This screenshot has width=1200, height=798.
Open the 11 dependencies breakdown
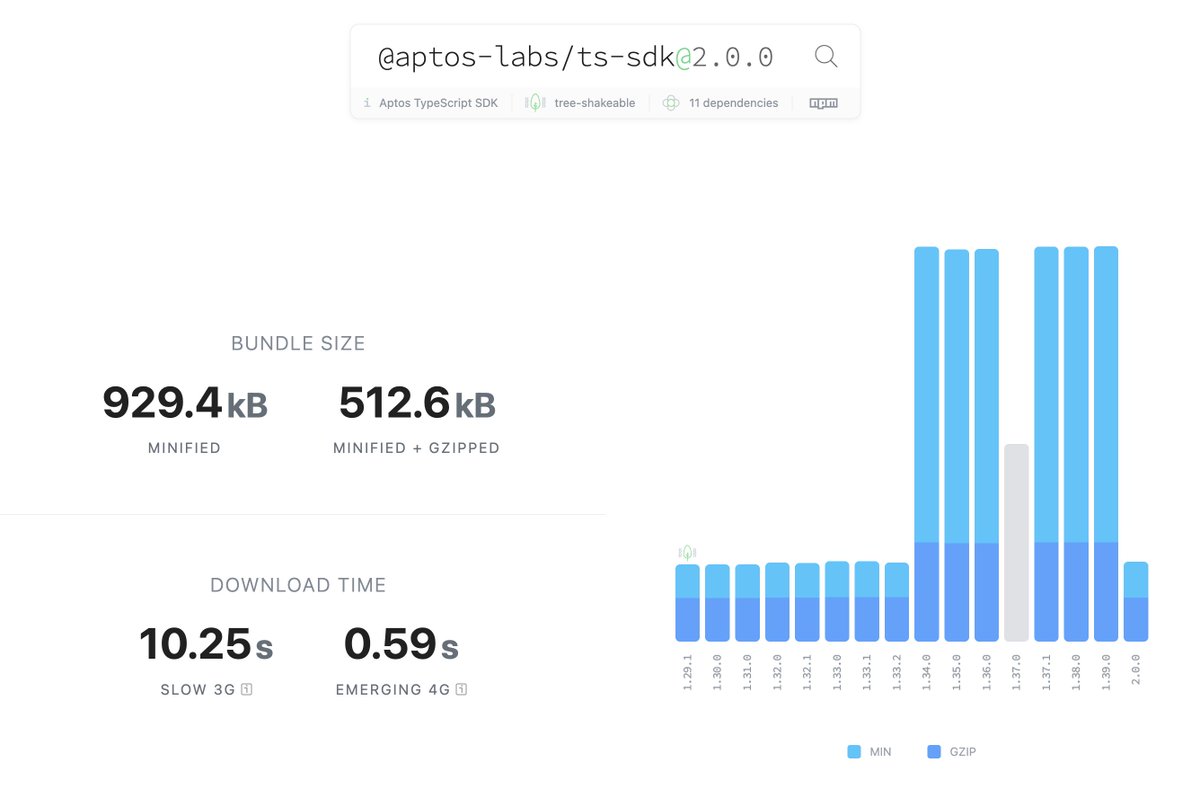736,102
